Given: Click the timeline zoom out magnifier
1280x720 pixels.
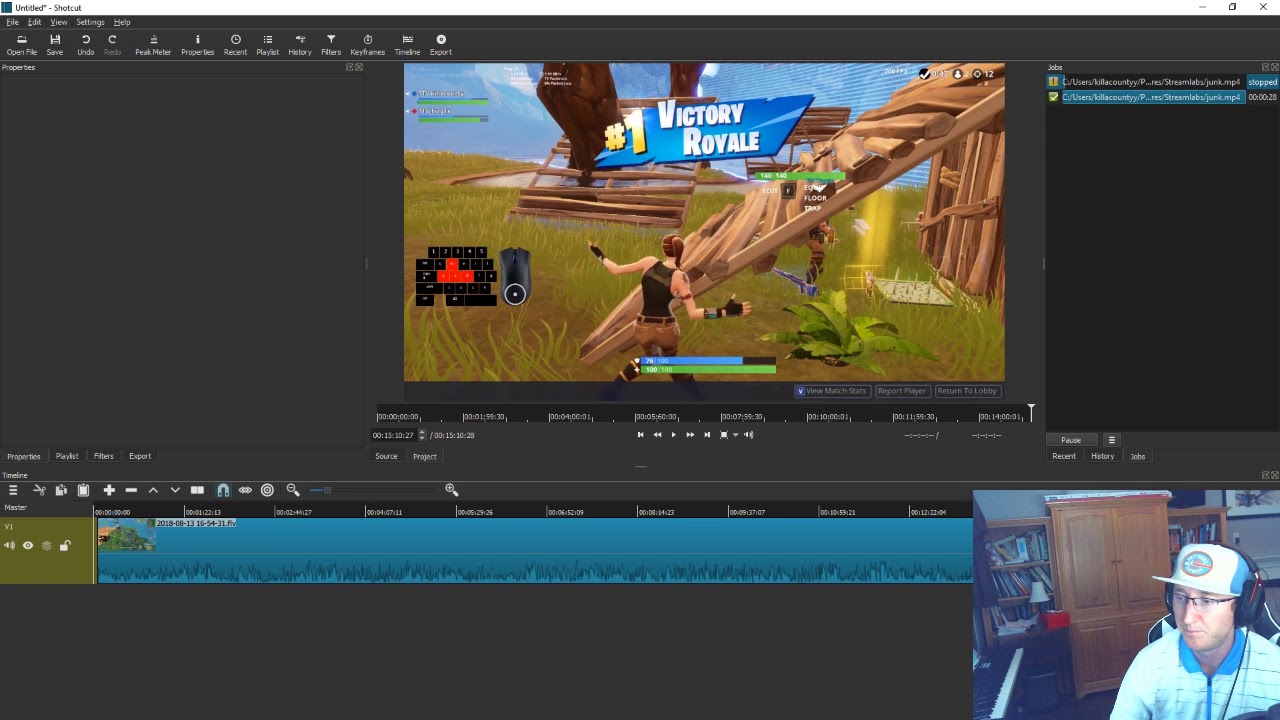Looking at the screenshot, I should 293,490.
